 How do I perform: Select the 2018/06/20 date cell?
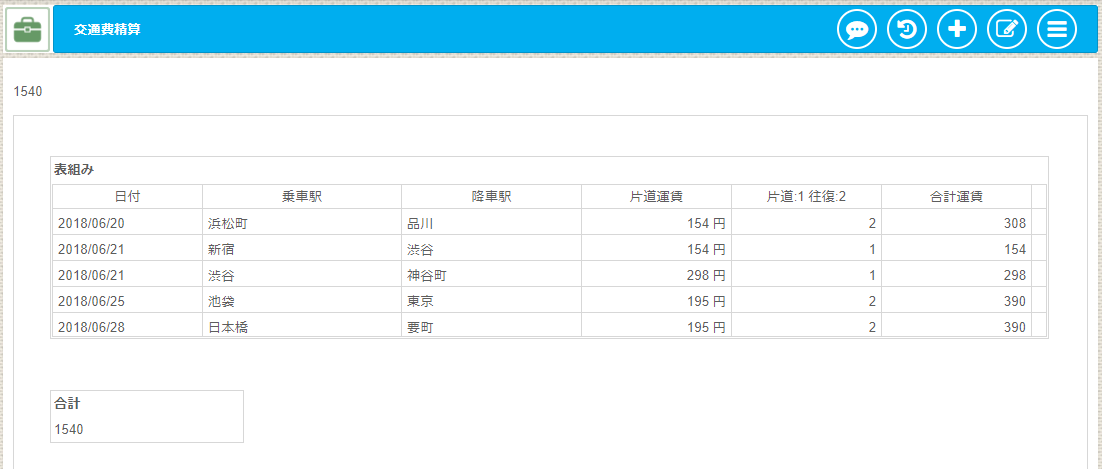click(127, 223)
